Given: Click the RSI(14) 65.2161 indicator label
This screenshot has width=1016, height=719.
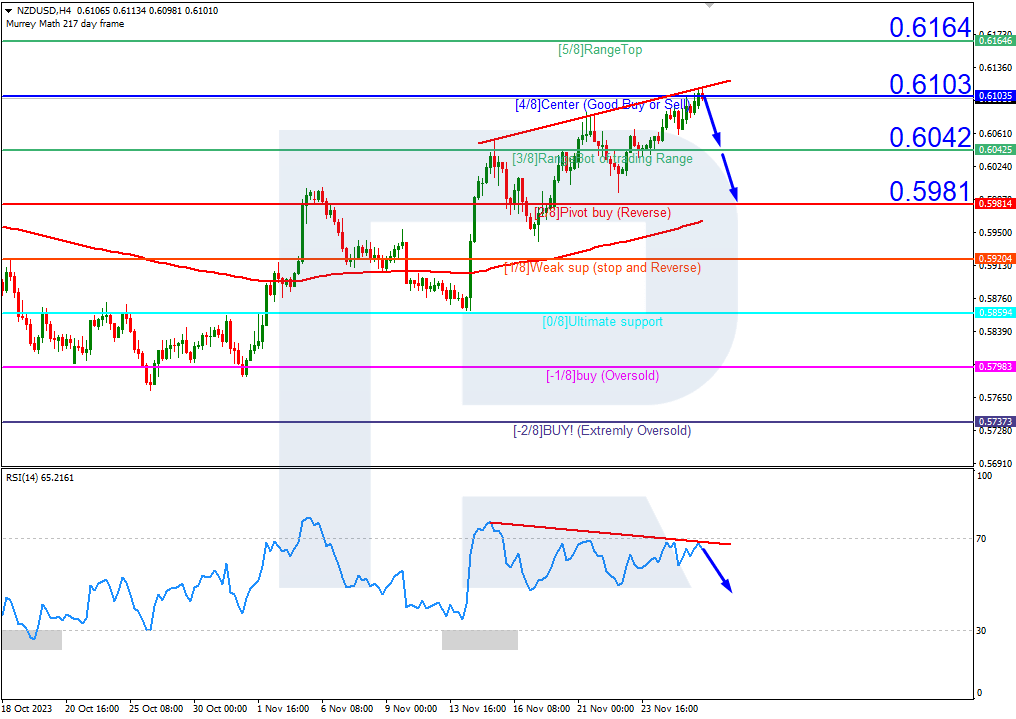Looking at the screenshot, I should [x=42, y=478].
